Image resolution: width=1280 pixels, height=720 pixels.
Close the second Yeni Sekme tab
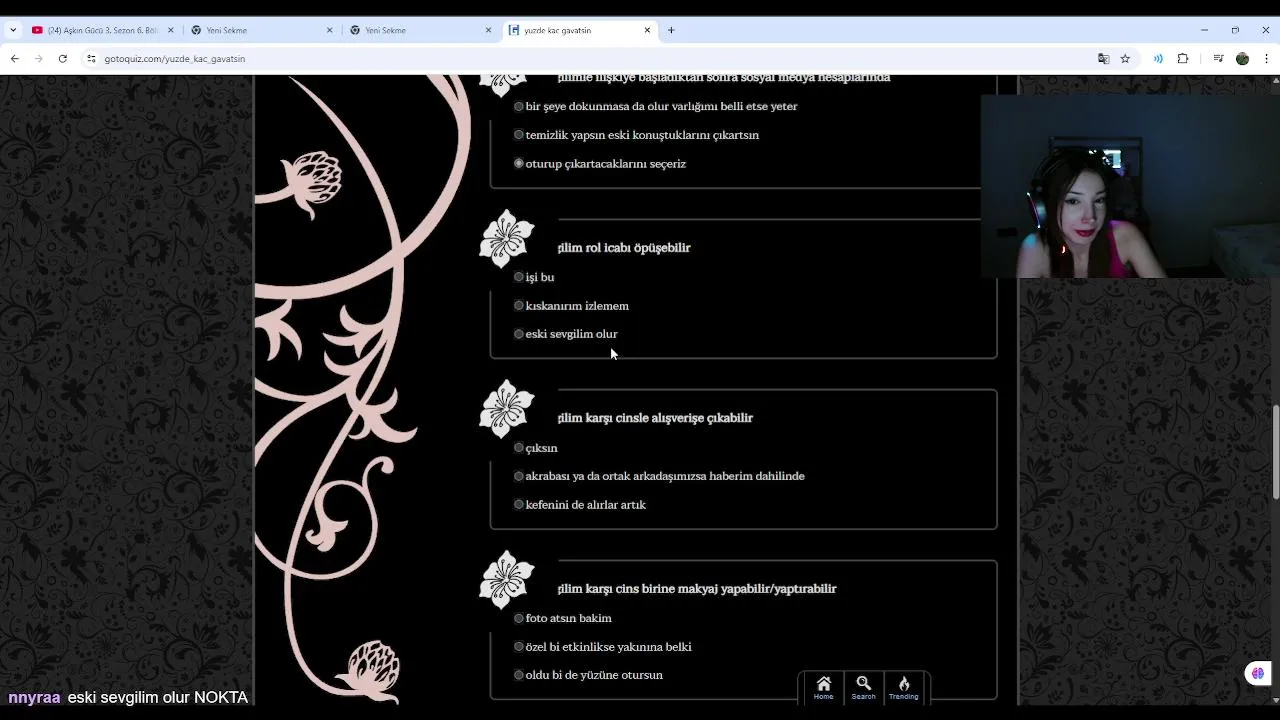click(x=488, y=30)
